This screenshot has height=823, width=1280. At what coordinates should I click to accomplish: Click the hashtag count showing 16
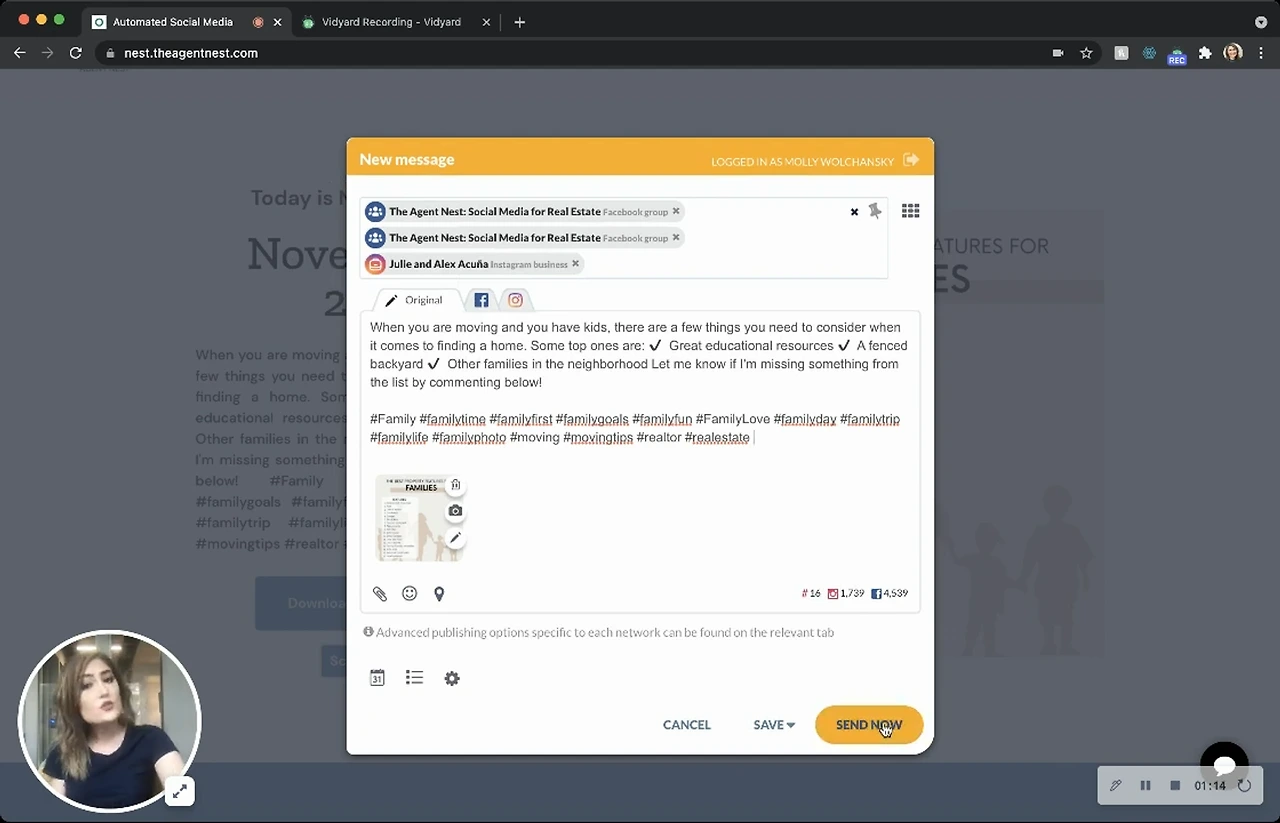811,593
